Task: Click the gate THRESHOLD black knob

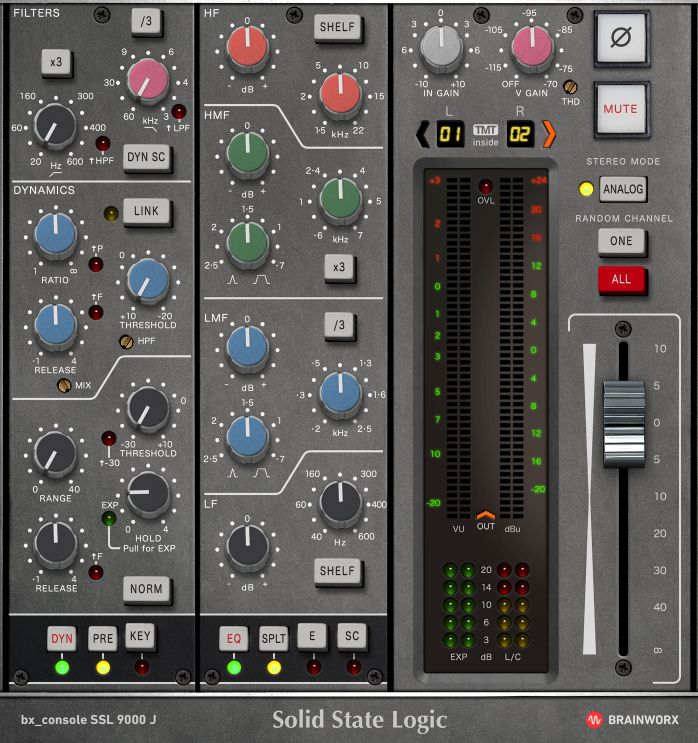Action: click(x=148, y=408)
